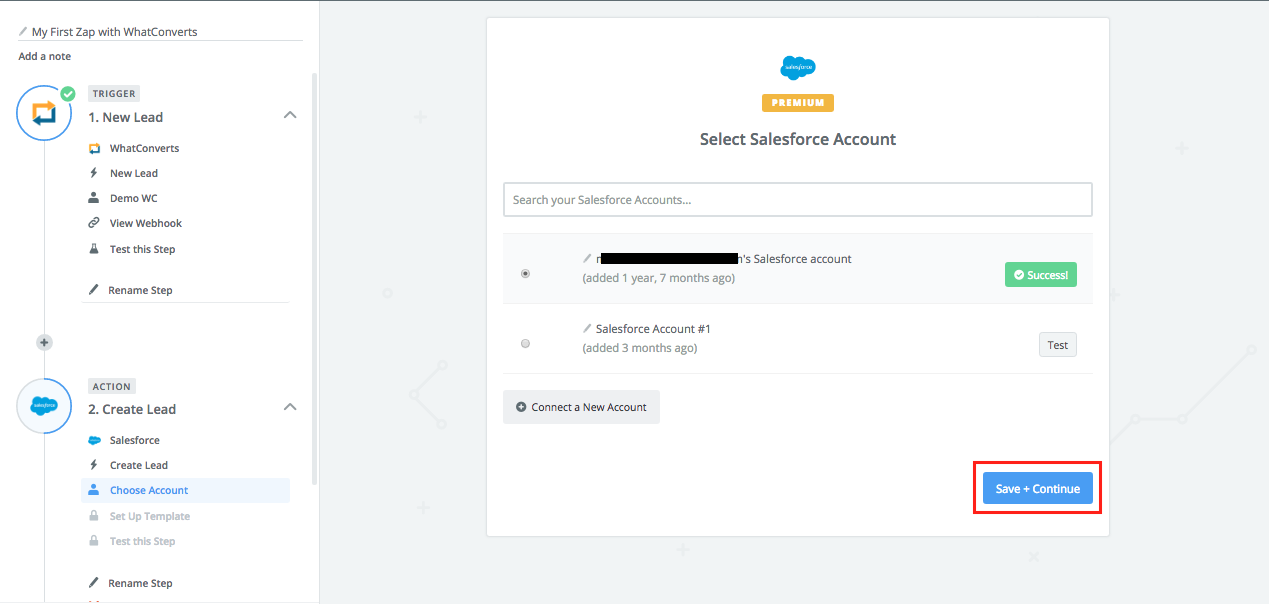Select Salesforce Account #1 radio button
This screenshot has height=604, width=1269.
[526, 343]
